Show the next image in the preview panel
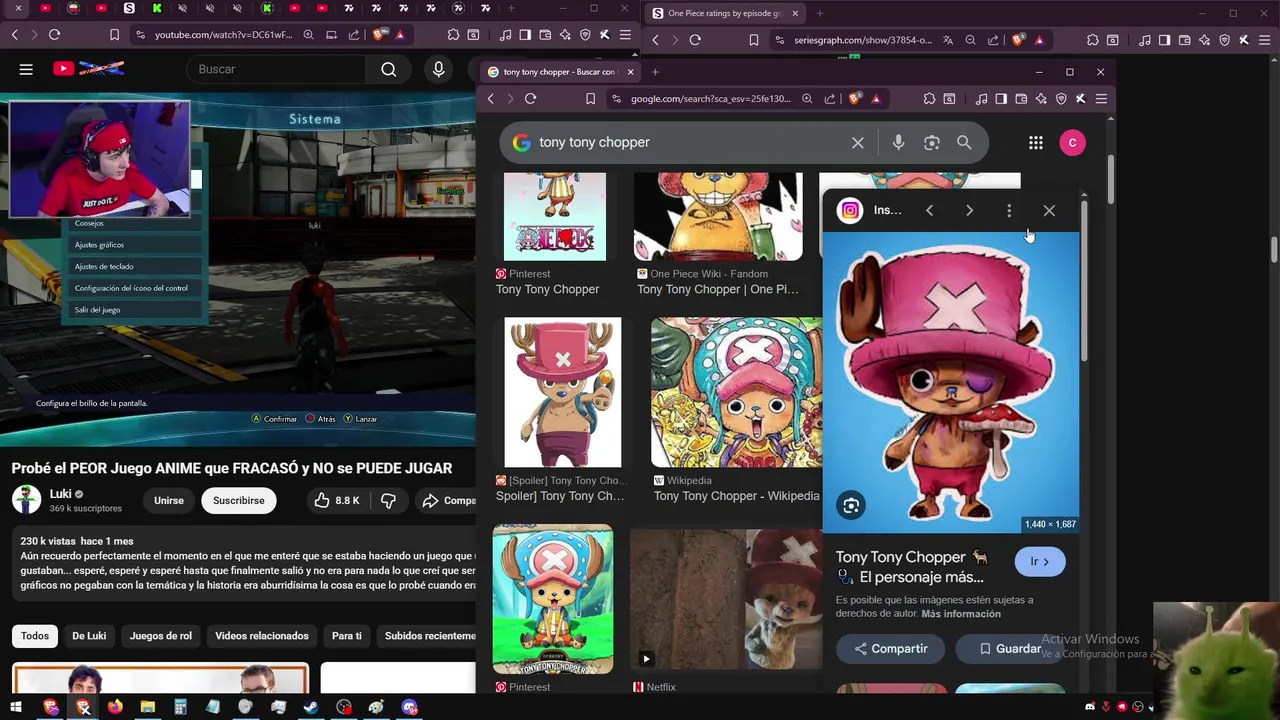 click(x=969, y=211)
